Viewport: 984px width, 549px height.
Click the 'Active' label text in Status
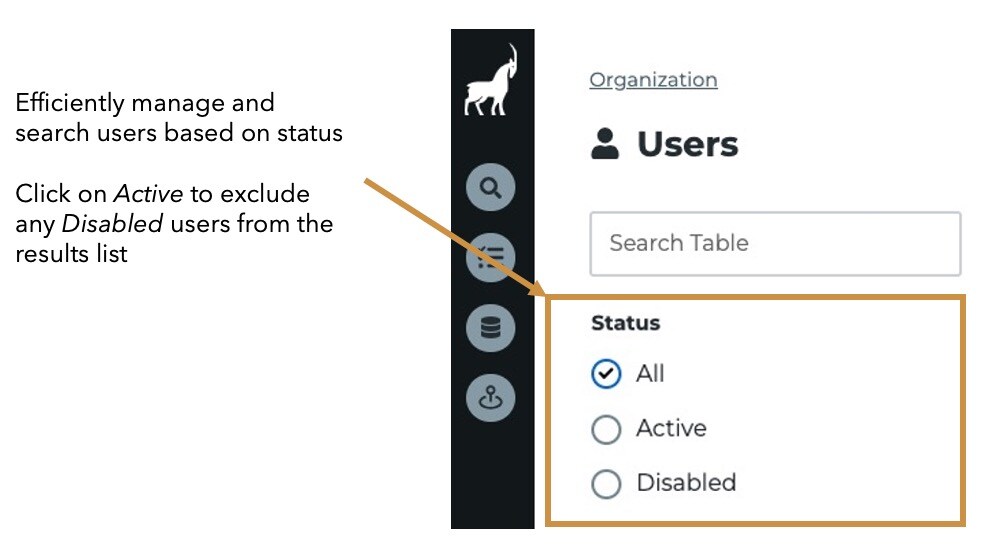point(671,428)
